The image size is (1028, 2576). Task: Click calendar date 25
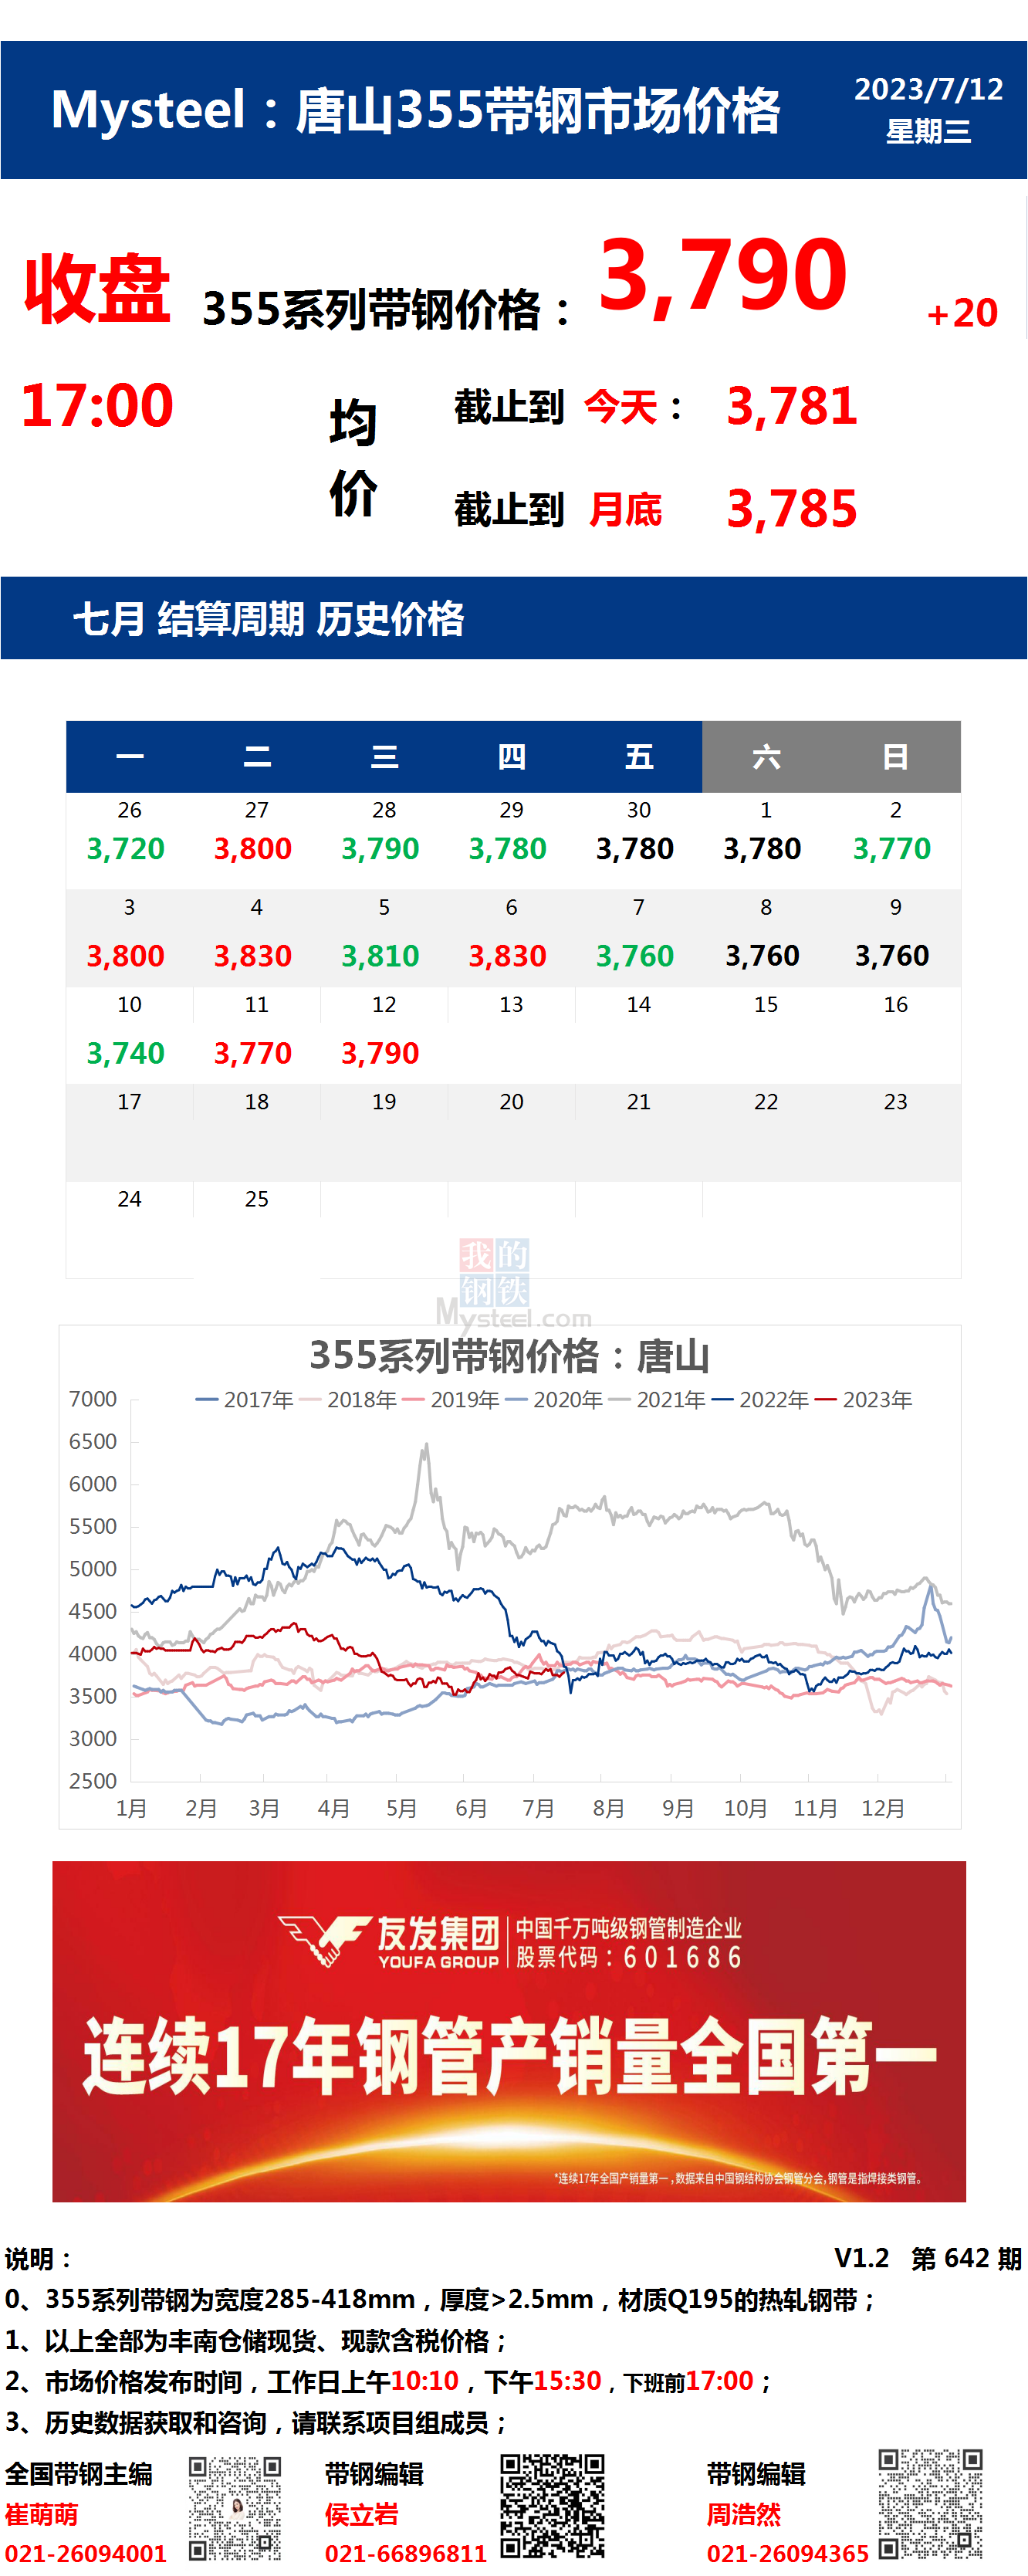click(x=257, y=1199)
